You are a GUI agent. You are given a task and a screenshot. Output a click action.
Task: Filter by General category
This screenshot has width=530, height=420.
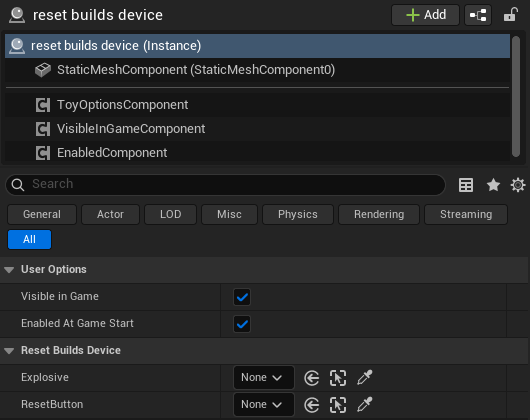(x=42, y=214)
